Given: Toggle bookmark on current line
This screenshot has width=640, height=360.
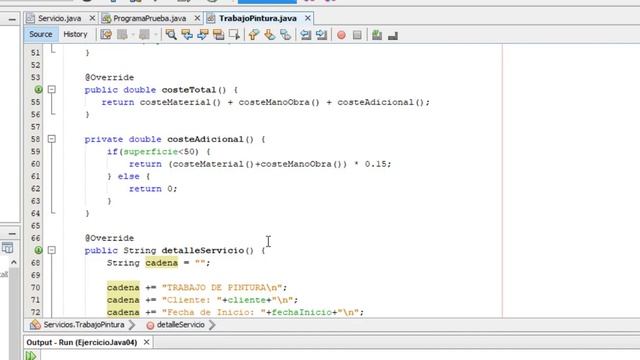Looking at the screenshot, I should point(285,35).
